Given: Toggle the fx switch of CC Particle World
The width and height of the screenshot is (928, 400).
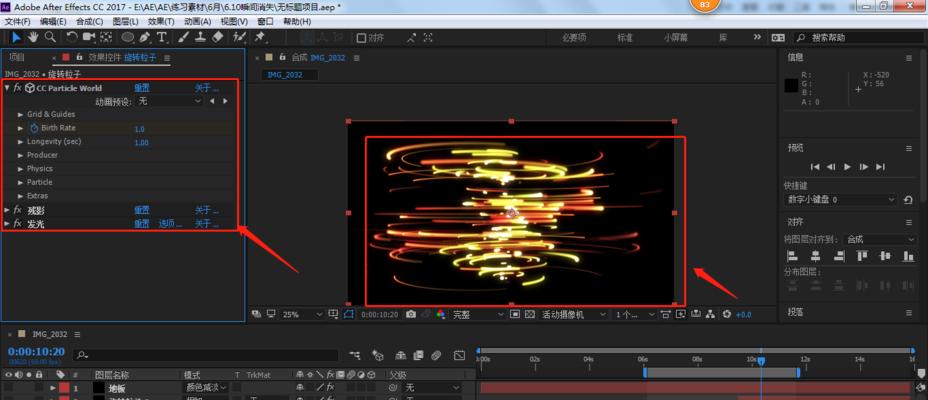Looking at the screenshot, I should (18, 88).
